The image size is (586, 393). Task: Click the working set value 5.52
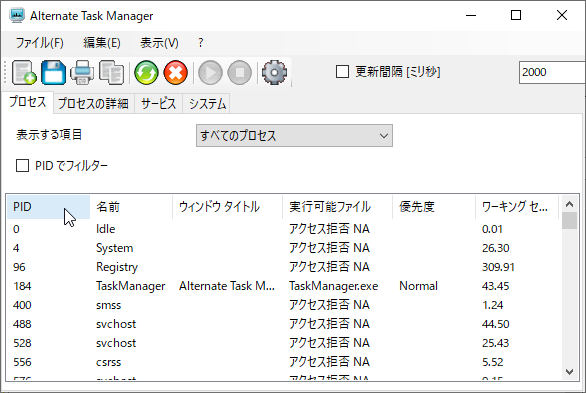493,362
